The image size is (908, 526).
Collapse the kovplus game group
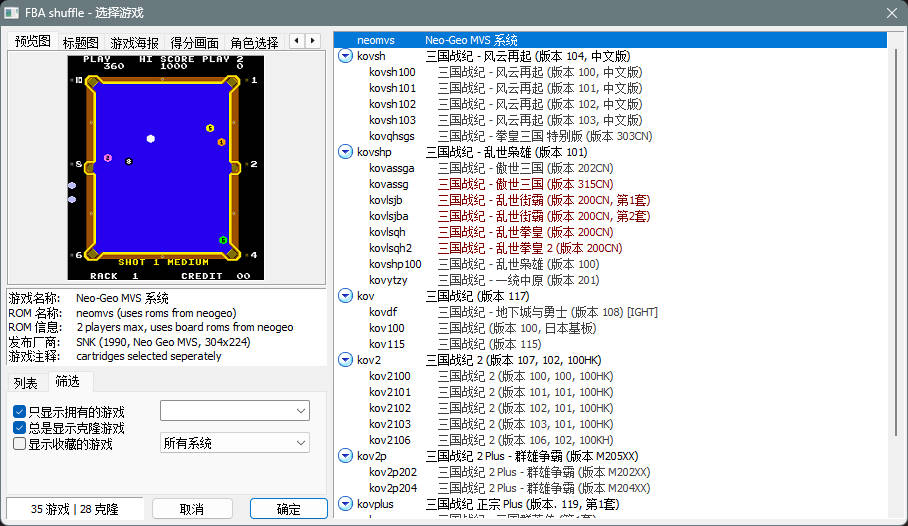tap(345, 504)
